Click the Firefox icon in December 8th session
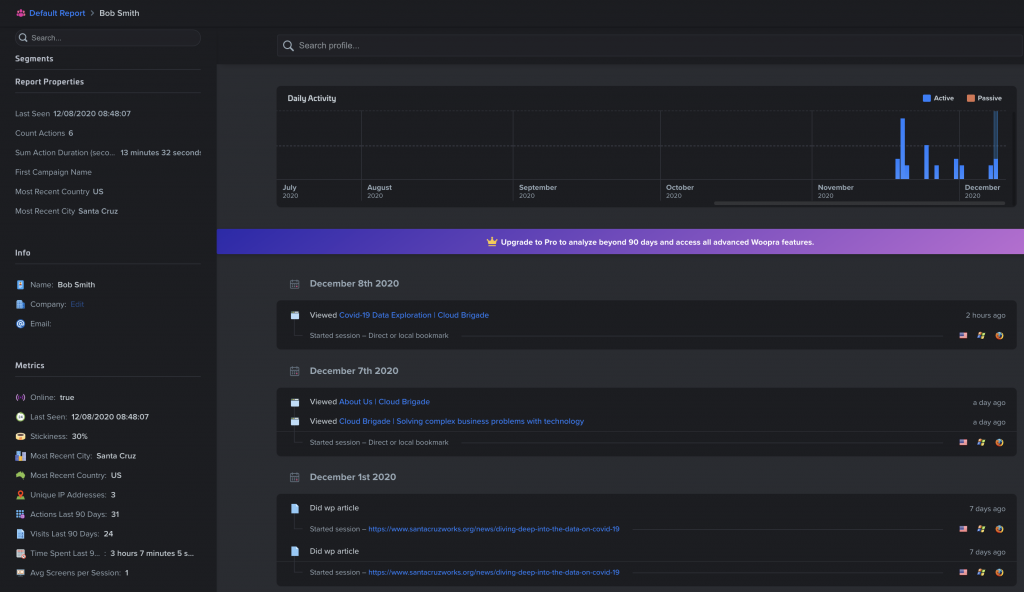This screenshot has height=592, width=1024. 999,335
